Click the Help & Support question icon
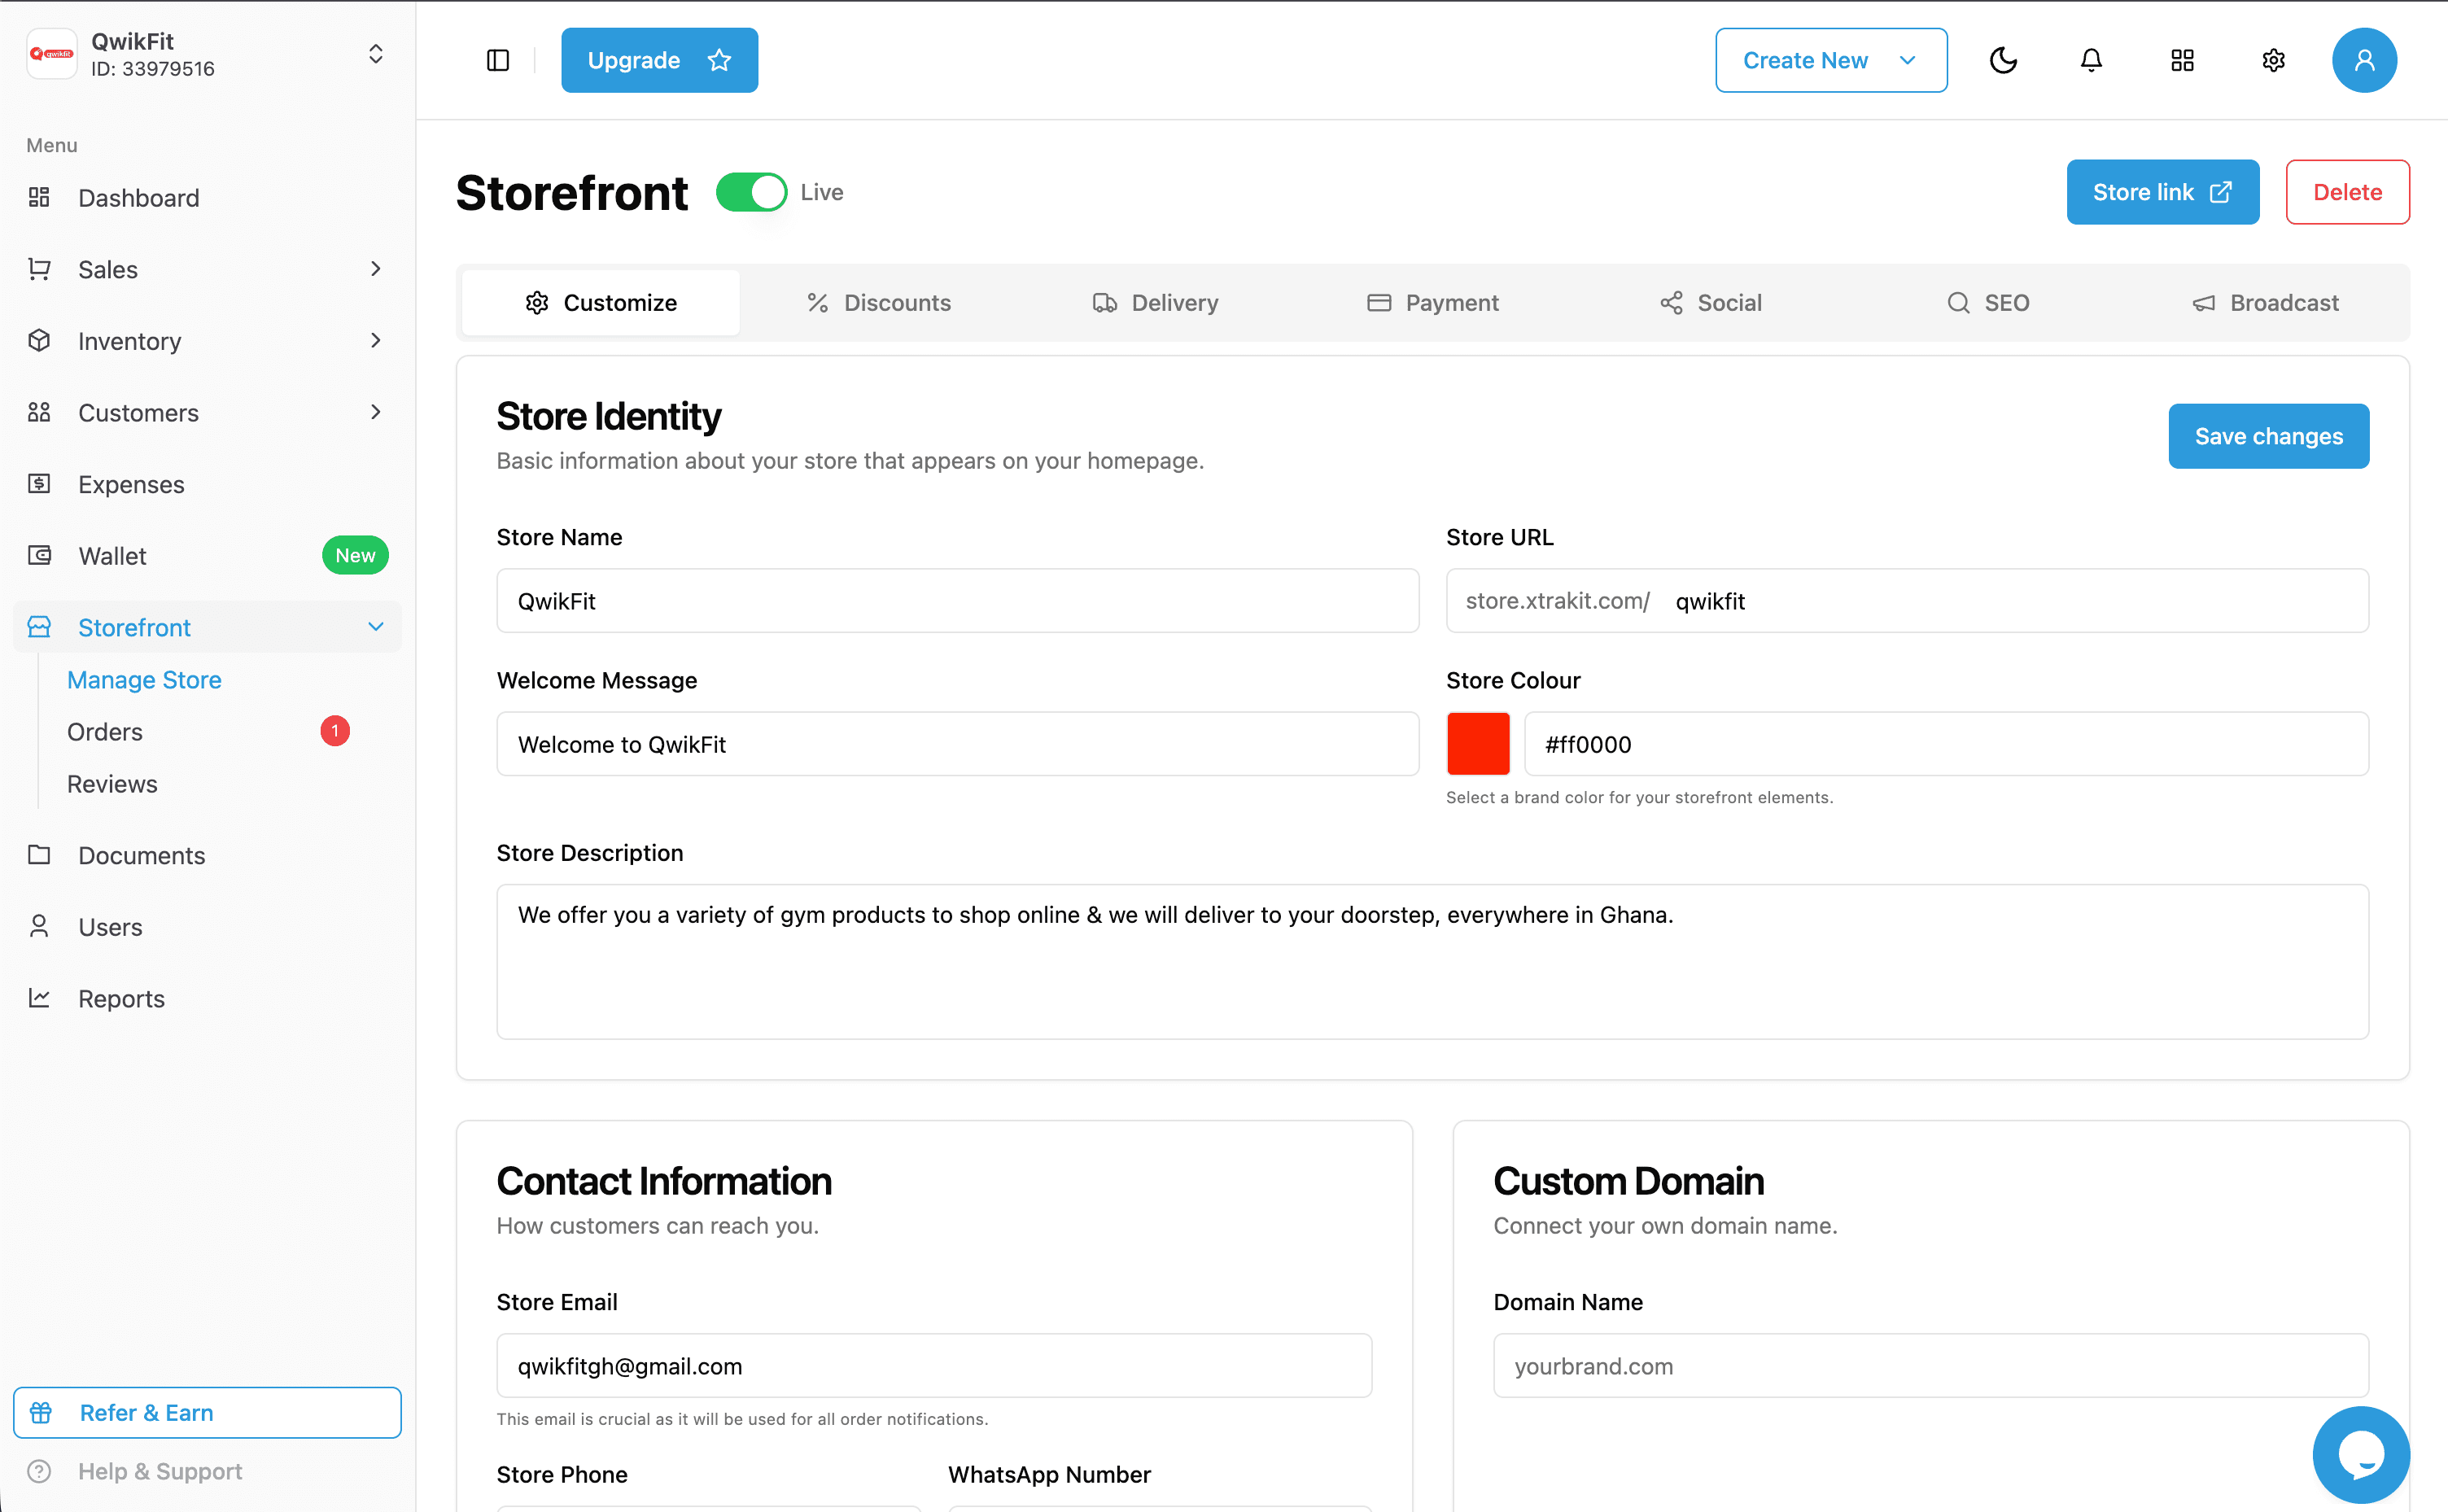 tap(39, 1471)
